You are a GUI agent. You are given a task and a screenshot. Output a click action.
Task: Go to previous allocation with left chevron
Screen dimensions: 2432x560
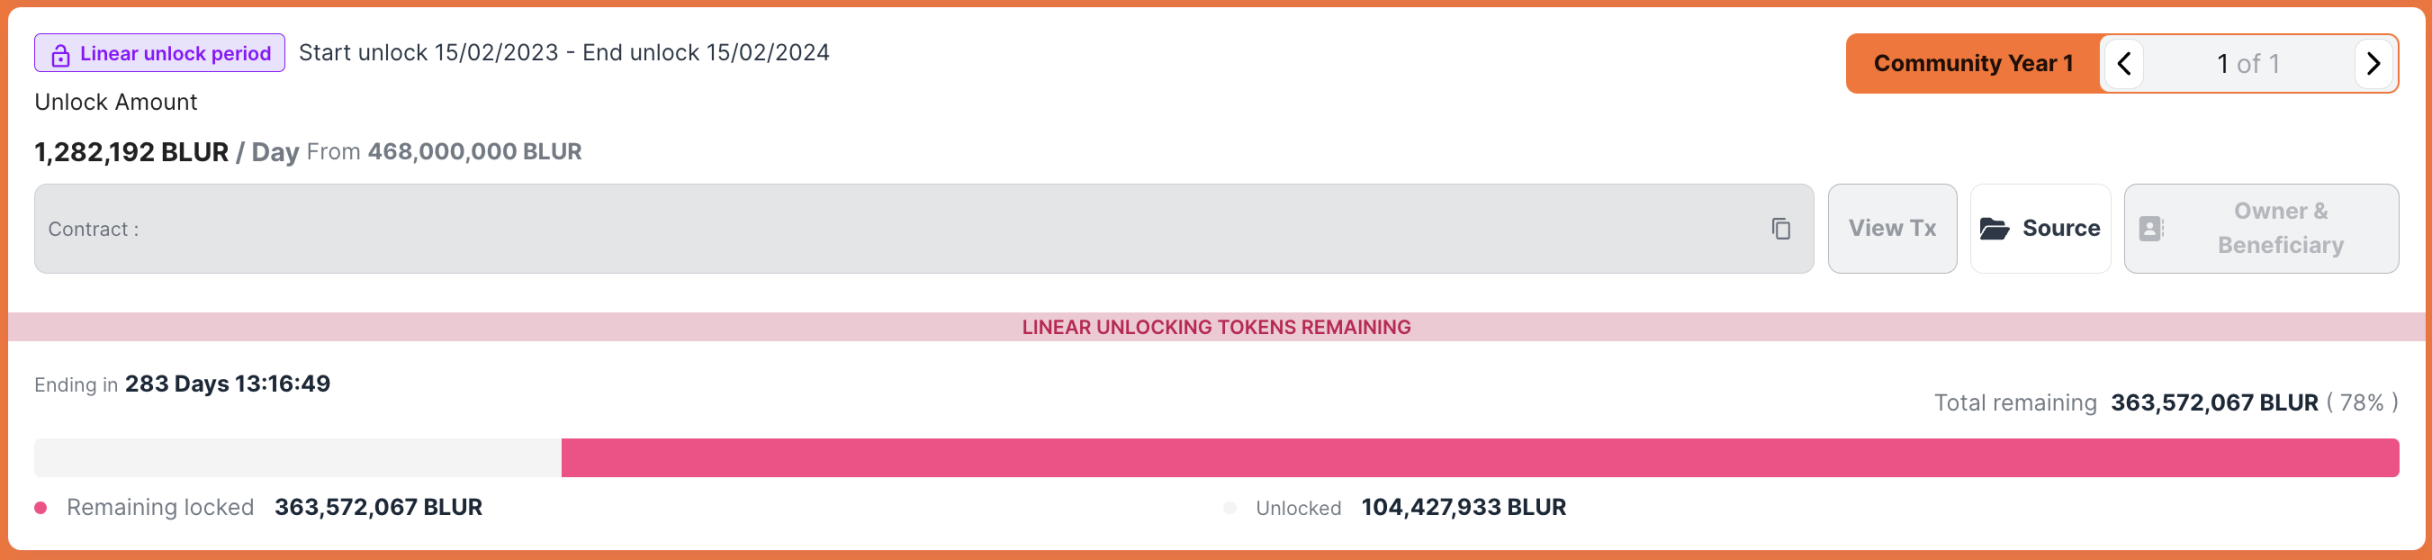2124,64
